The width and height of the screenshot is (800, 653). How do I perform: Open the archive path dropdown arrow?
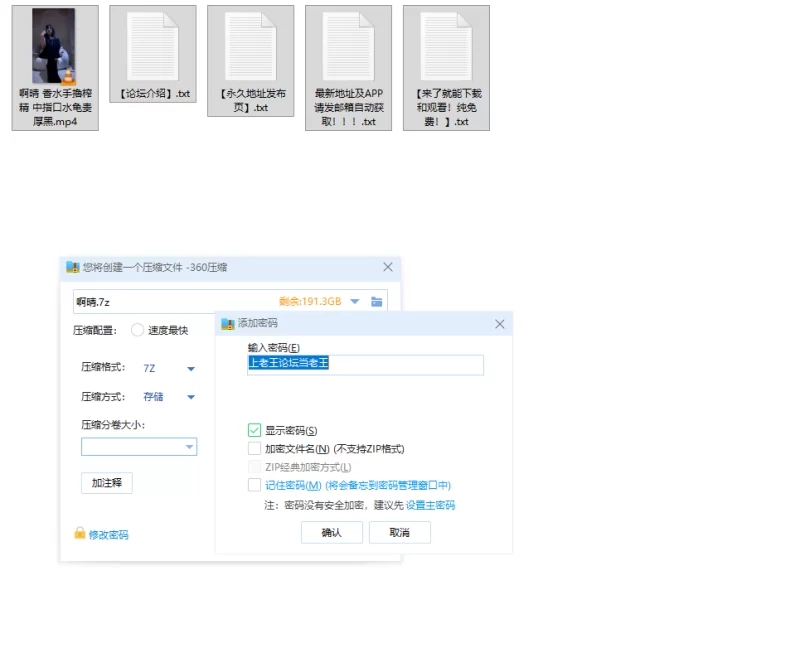click(355, 302)
